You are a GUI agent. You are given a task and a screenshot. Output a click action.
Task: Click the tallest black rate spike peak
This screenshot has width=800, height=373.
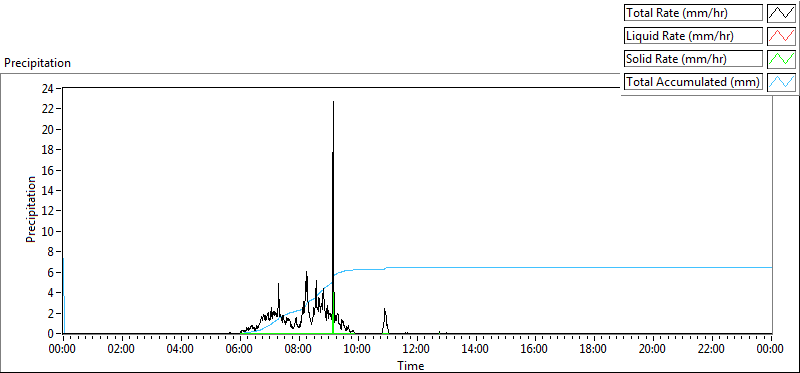point(333,102)
